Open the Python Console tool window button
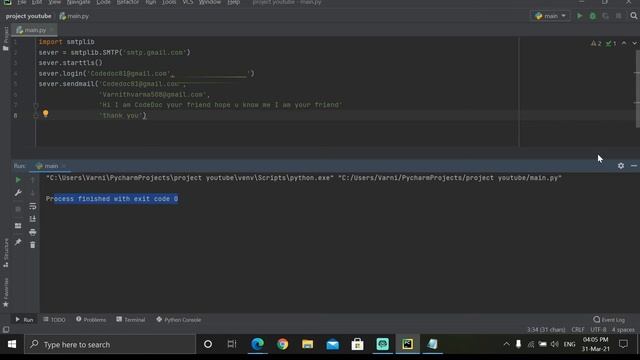Viewport: 640px width, 360px height. coord(178,320)
